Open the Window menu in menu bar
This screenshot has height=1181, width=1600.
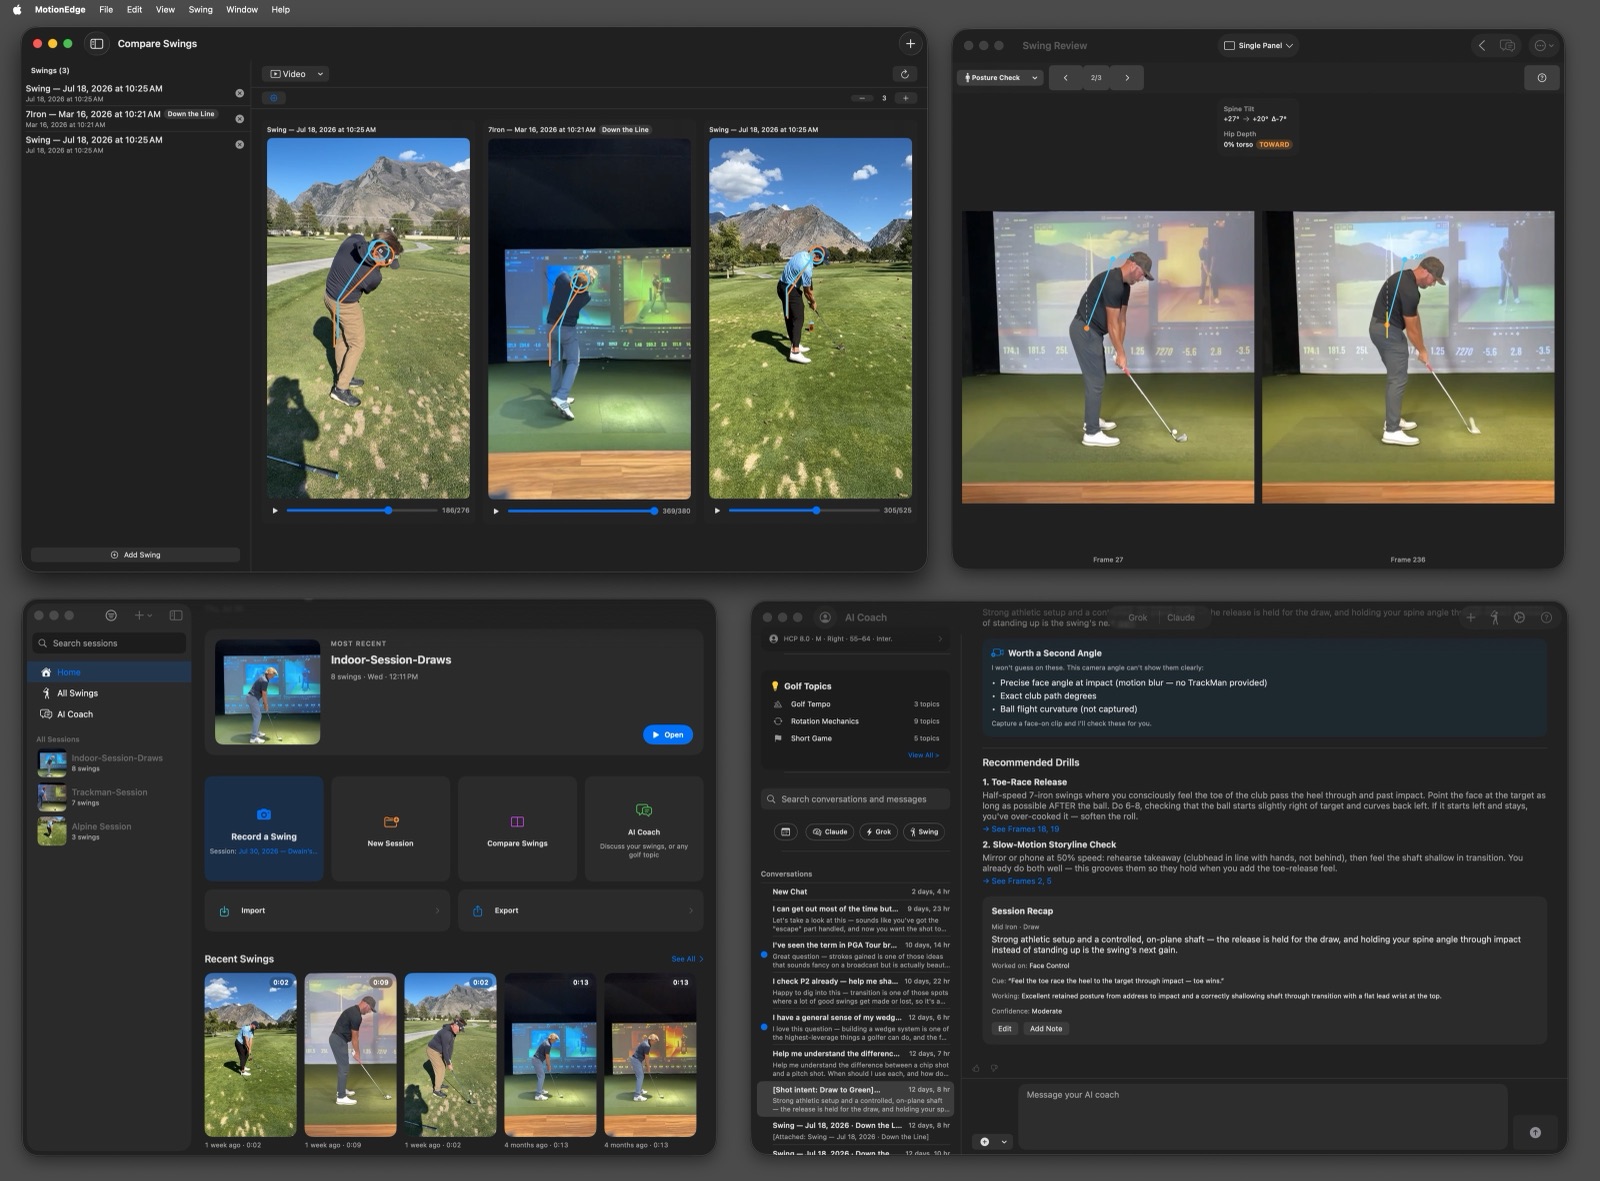[x=242, y=10]
